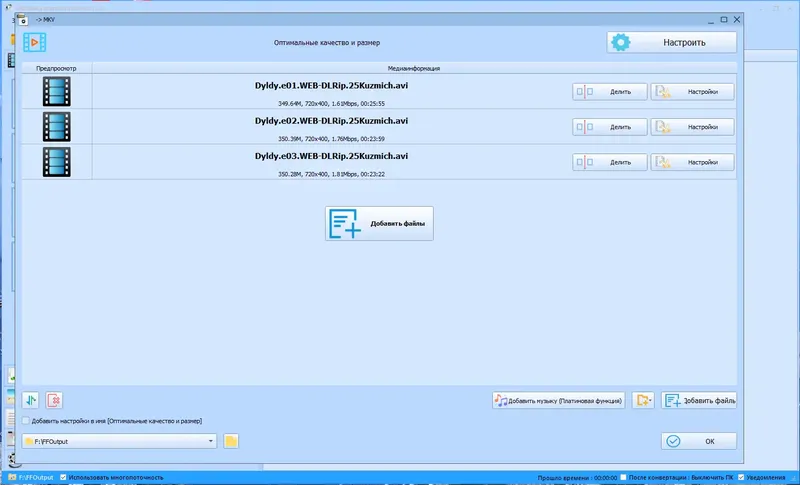The height and width of the screenshot is (485, 800).
Task: Toggle Уведомления checkbox in status bar
Action: pyautogui.click(x=741, y=477)
